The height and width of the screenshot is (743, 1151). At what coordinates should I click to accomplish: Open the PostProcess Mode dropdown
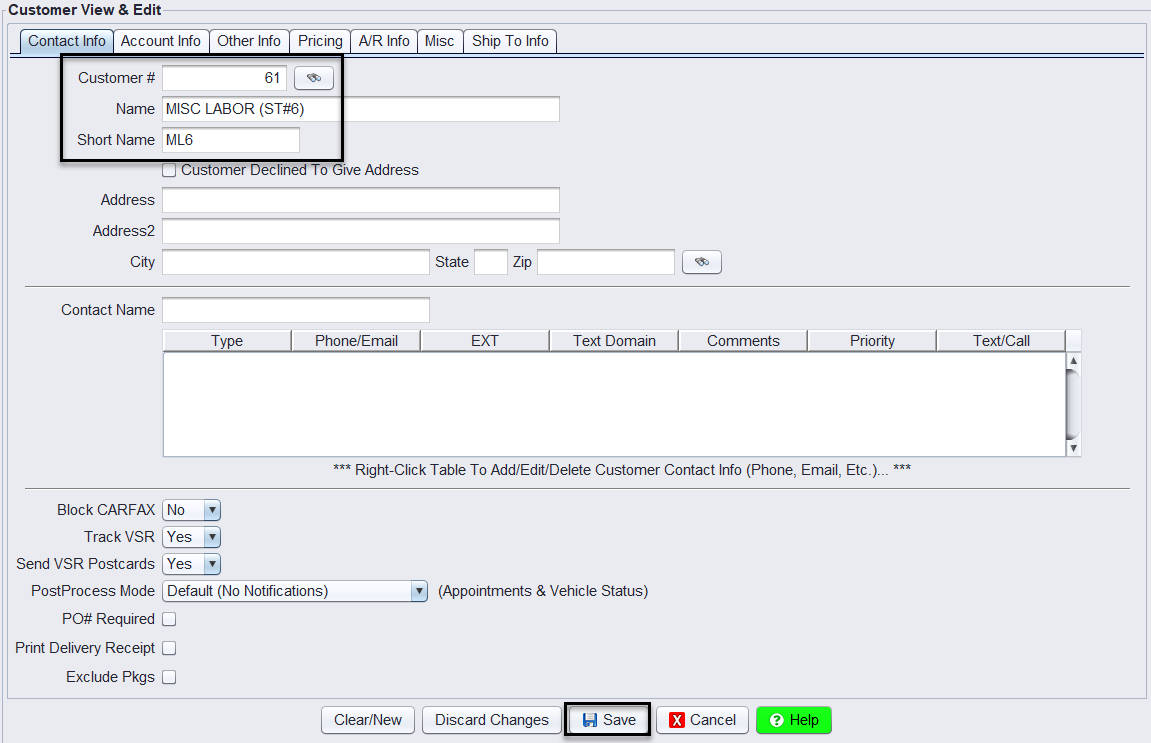tap(419, 591)
